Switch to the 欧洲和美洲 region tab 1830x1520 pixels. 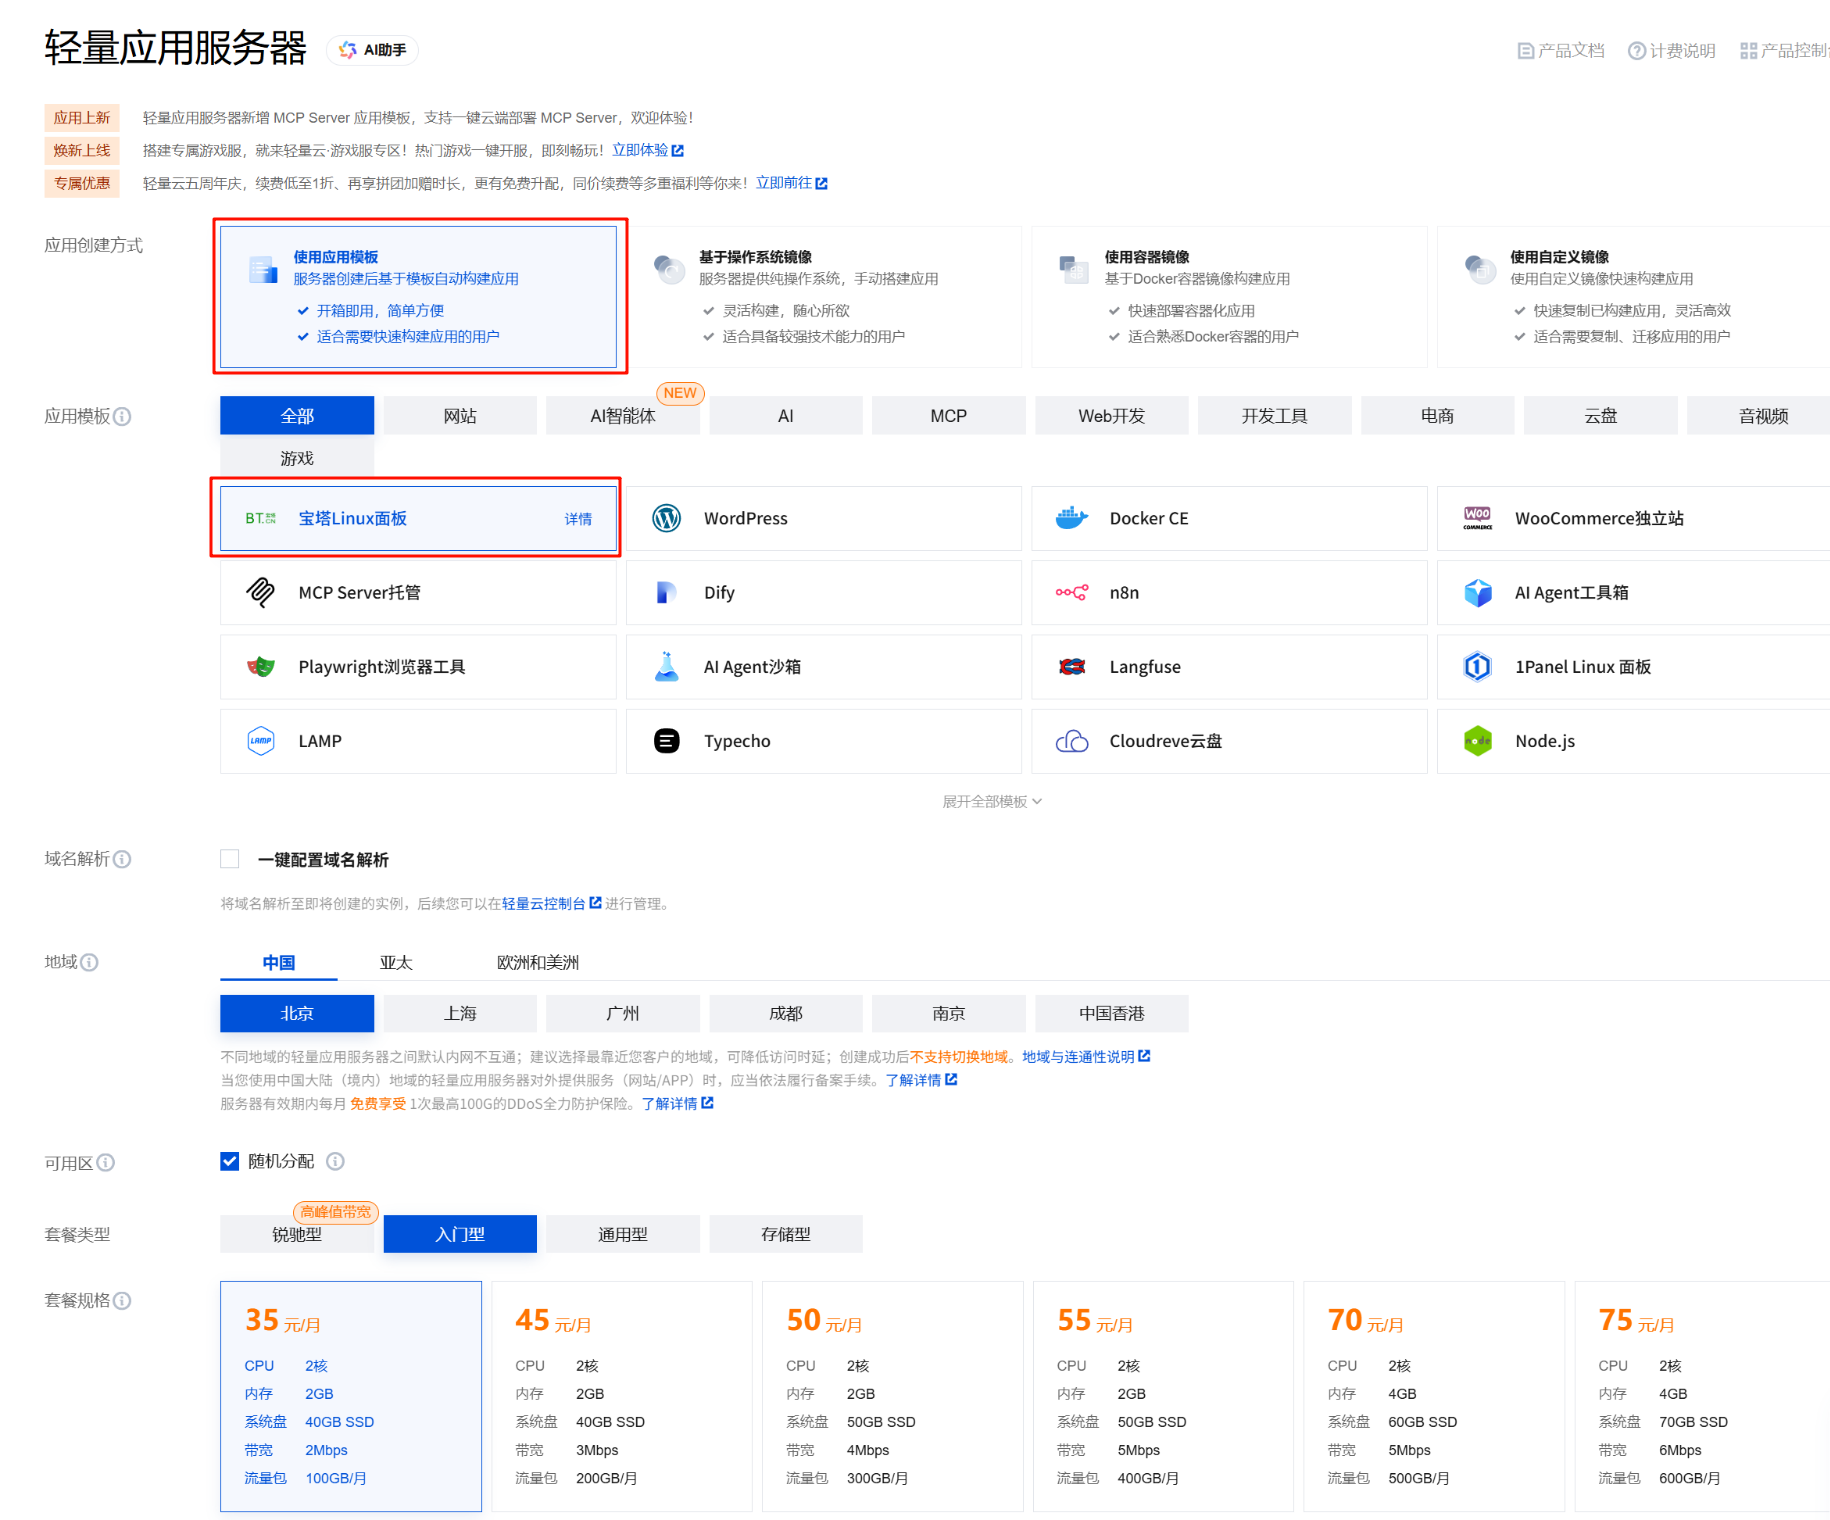[538, 962]
